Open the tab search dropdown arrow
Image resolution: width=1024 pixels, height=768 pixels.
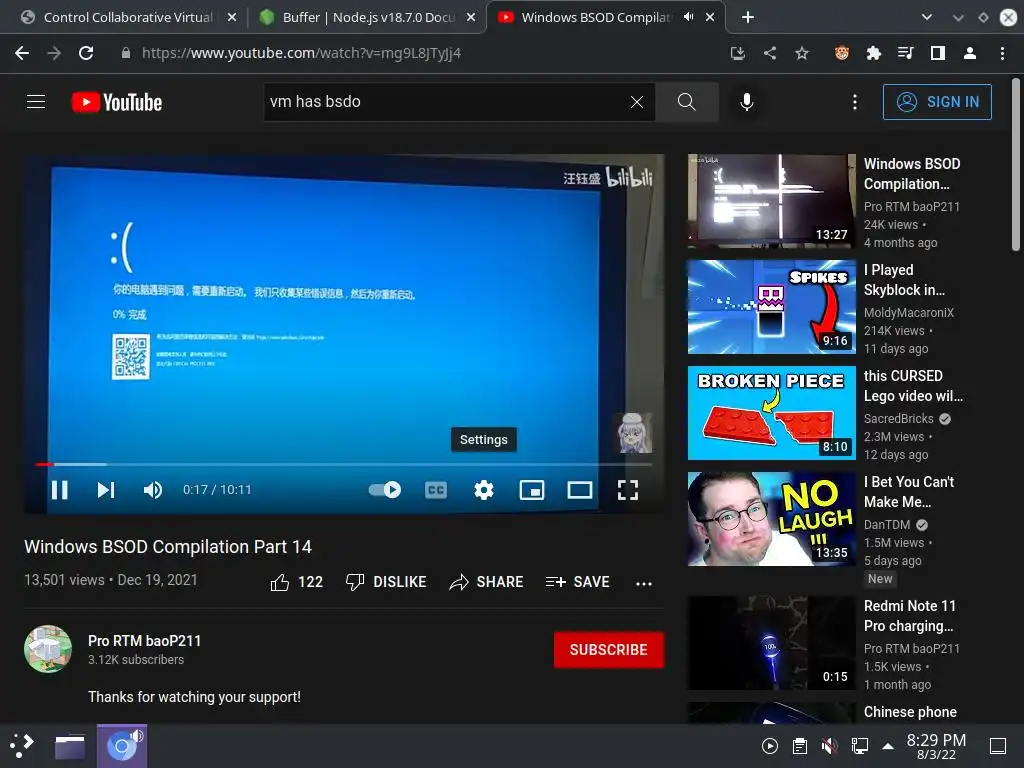pyautogui.click(x=927, y=18)
